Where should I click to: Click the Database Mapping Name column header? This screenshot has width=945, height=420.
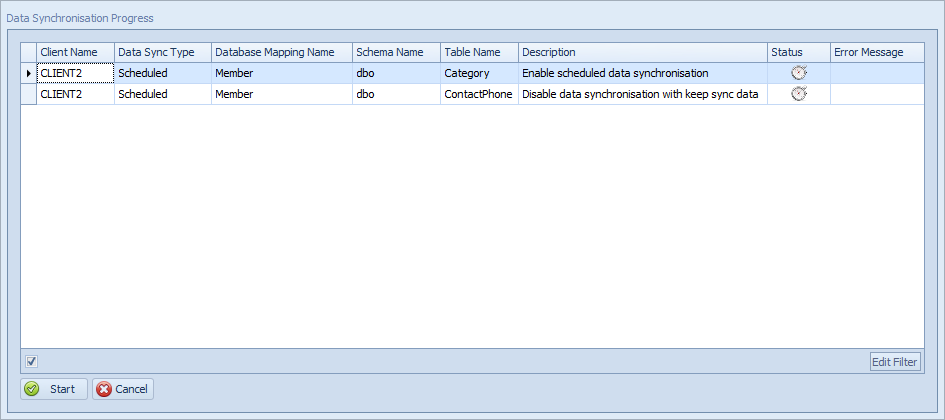pos(282,52)
